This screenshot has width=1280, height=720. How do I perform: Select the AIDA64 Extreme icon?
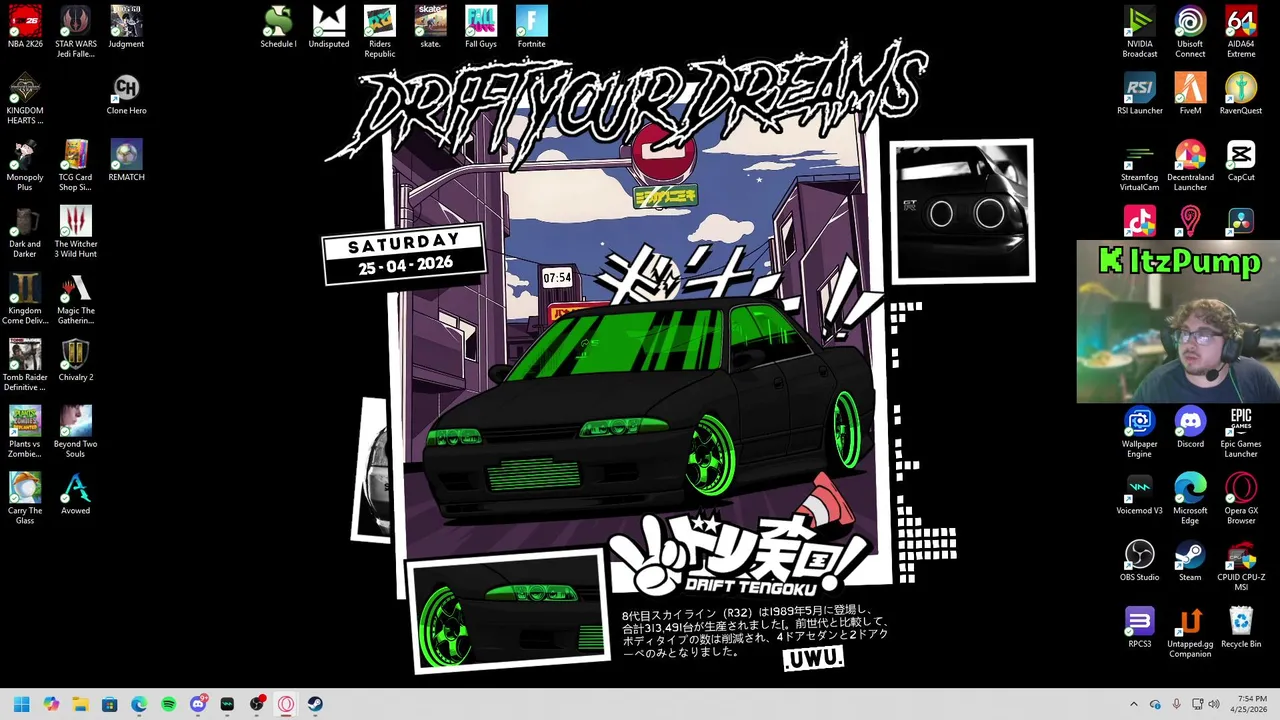(1241, 32)
